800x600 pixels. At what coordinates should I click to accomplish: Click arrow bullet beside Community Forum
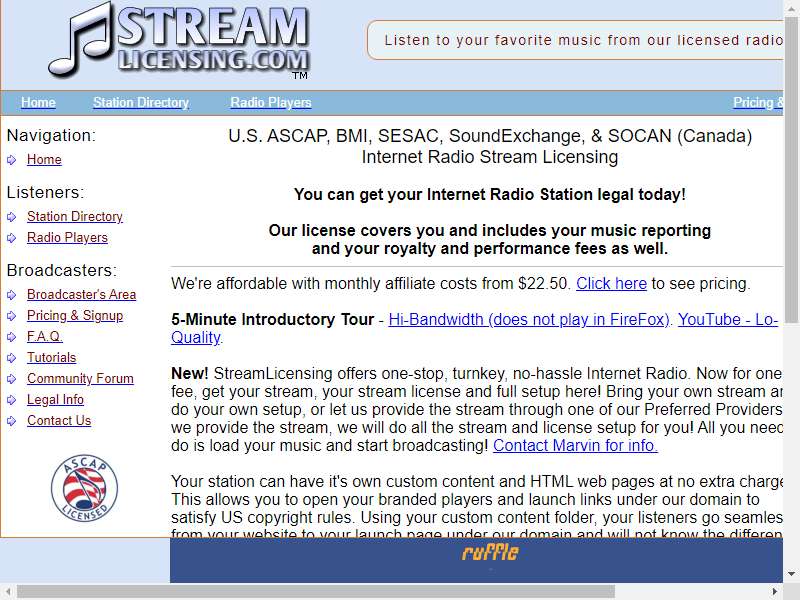(x=12, y=379)
